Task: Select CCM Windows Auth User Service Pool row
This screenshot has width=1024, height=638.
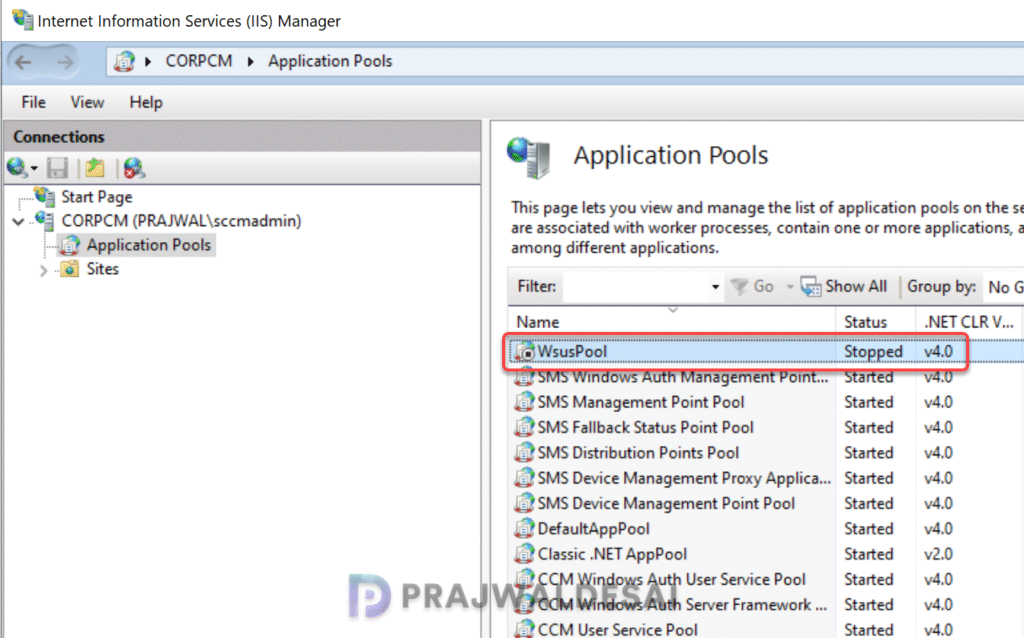Action: point(765,579)
